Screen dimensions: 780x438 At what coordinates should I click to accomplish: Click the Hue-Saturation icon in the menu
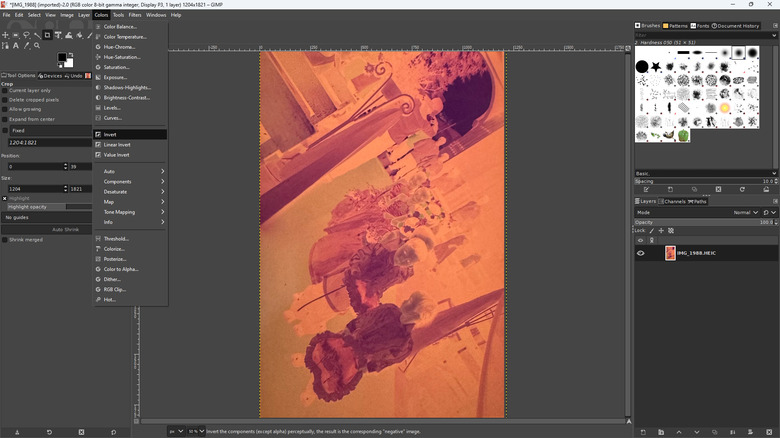pos(98,57)
